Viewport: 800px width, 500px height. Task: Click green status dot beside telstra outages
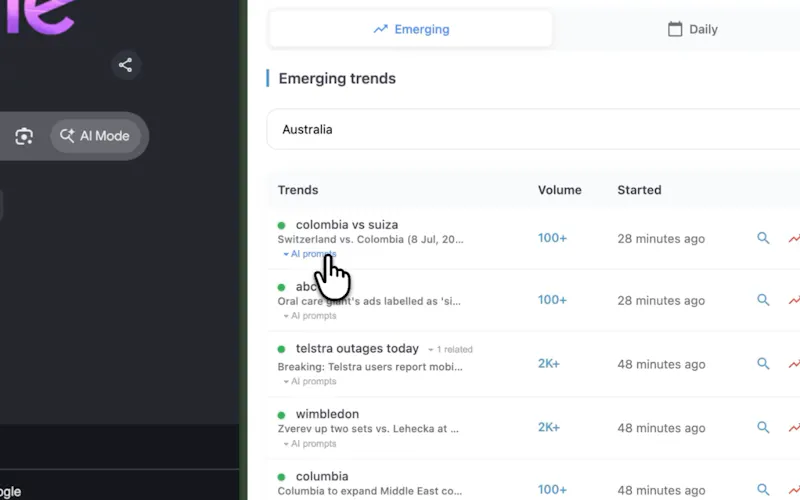[281, 349]
